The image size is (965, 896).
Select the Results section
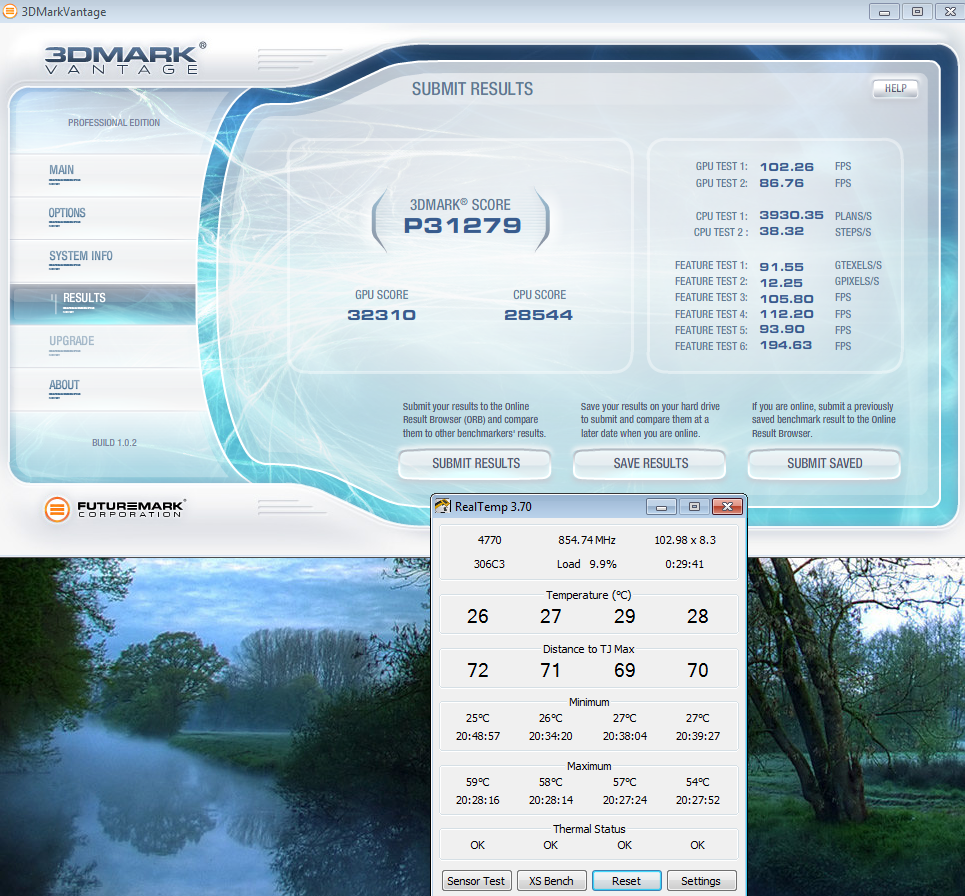pyautogui.click(x=103, y=304)
